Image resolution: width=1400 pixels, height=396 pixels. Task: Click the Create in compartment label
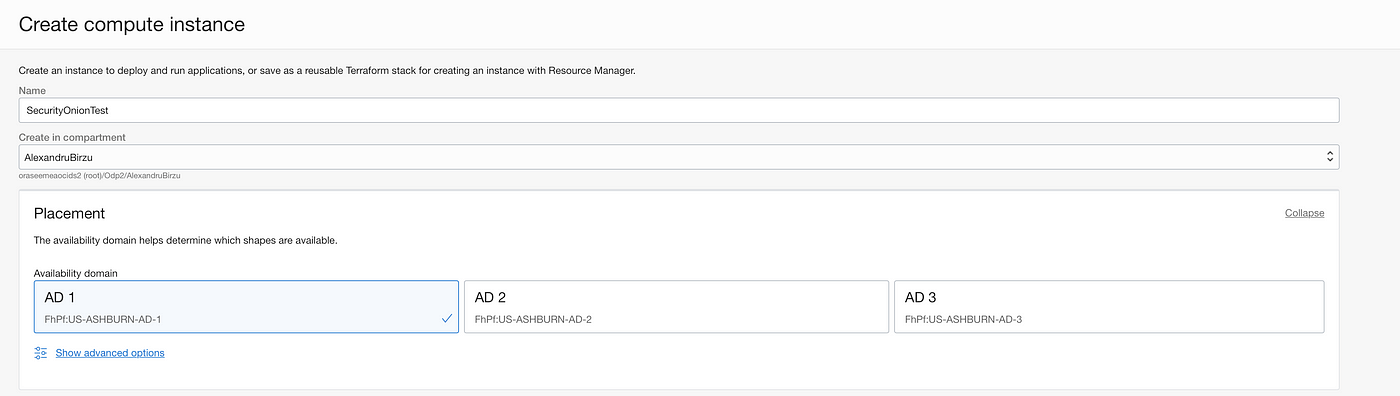pyautogui.click(x=72, y=137)
